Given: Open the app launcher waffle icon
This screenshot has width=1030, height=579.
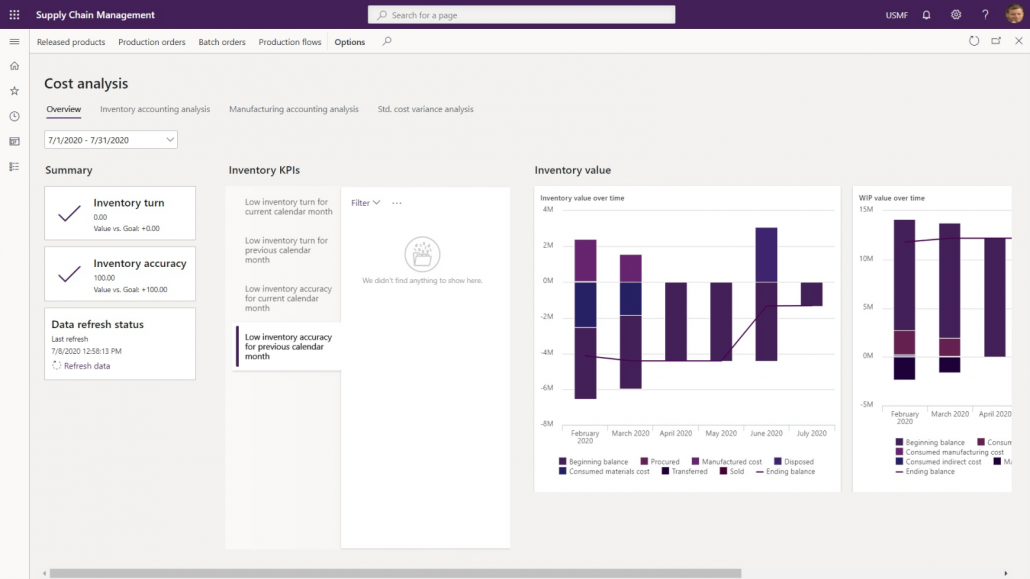Looking at the screenshot, I should click(x=14, y=15).
